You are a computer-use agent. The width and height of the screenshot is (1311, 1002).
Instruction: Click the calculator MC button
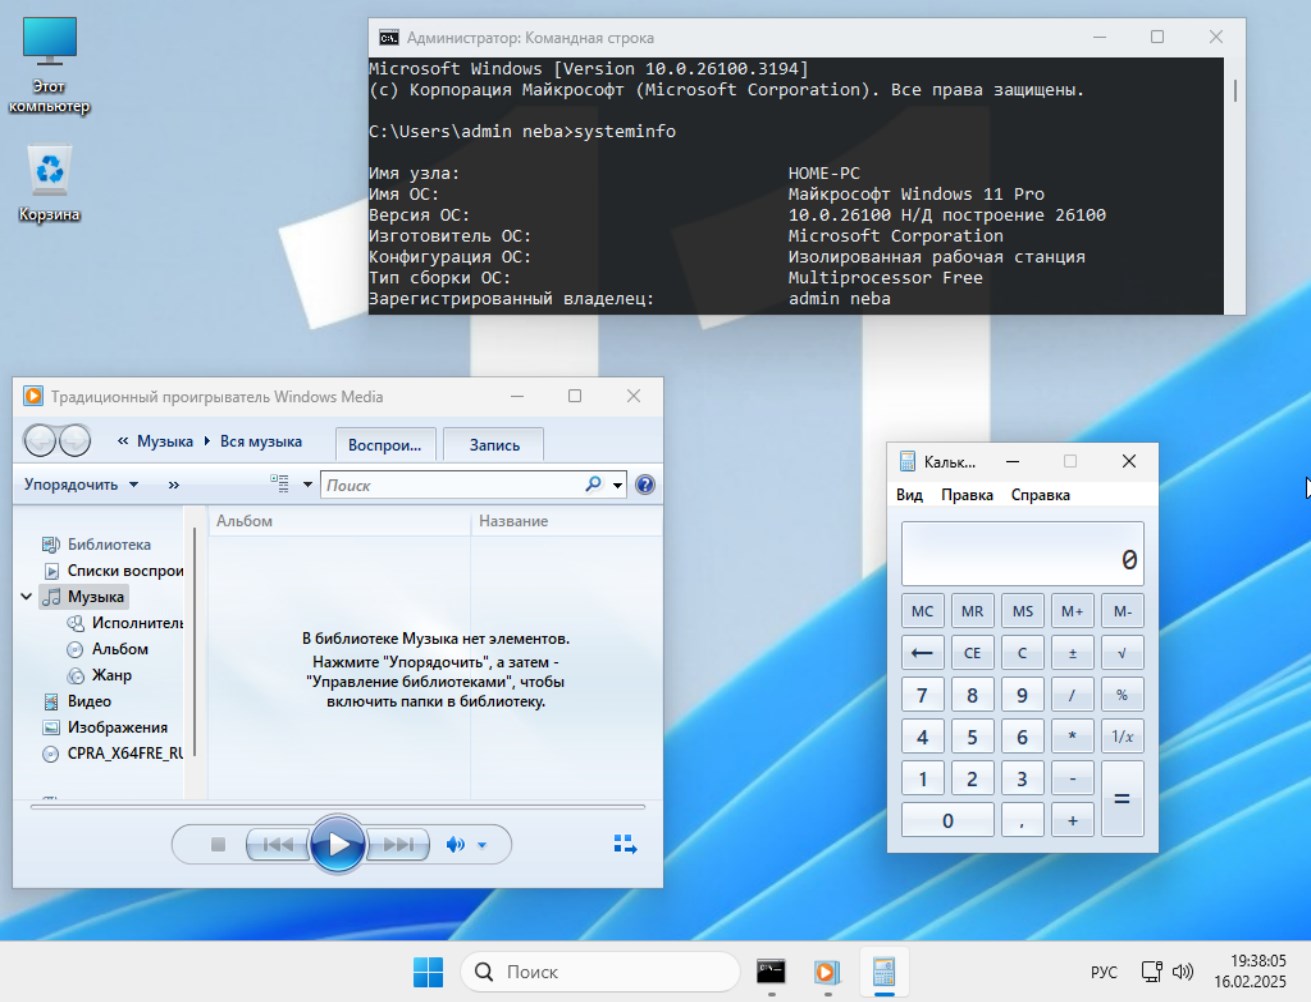922,611
